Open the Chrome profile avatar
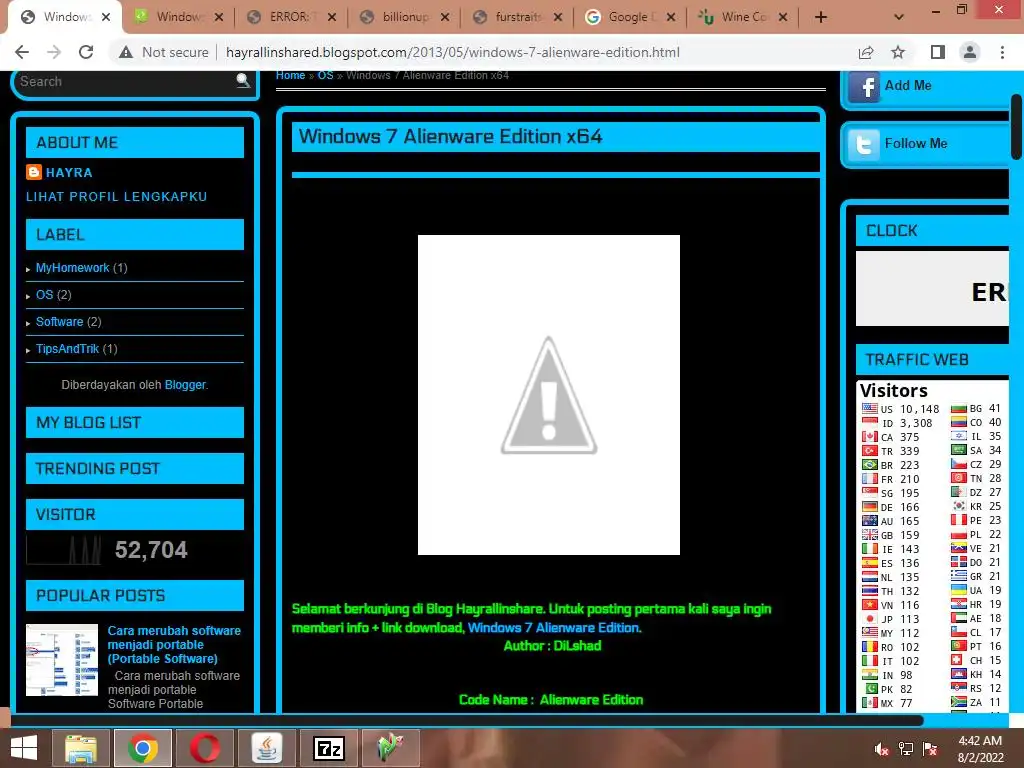The image size is (1024, 768). [970, 52]
